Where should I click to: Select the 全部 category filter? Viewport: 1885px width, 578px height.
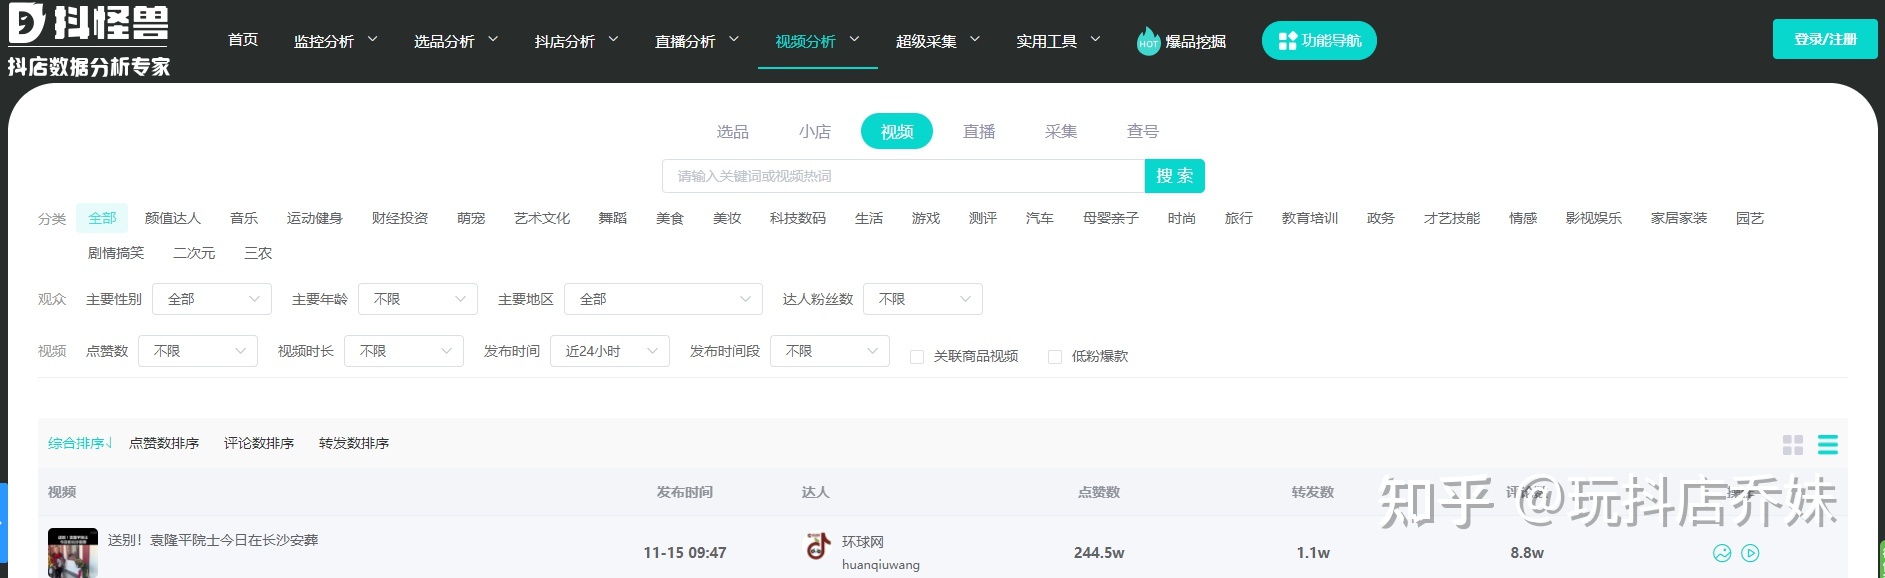point(102,218)
